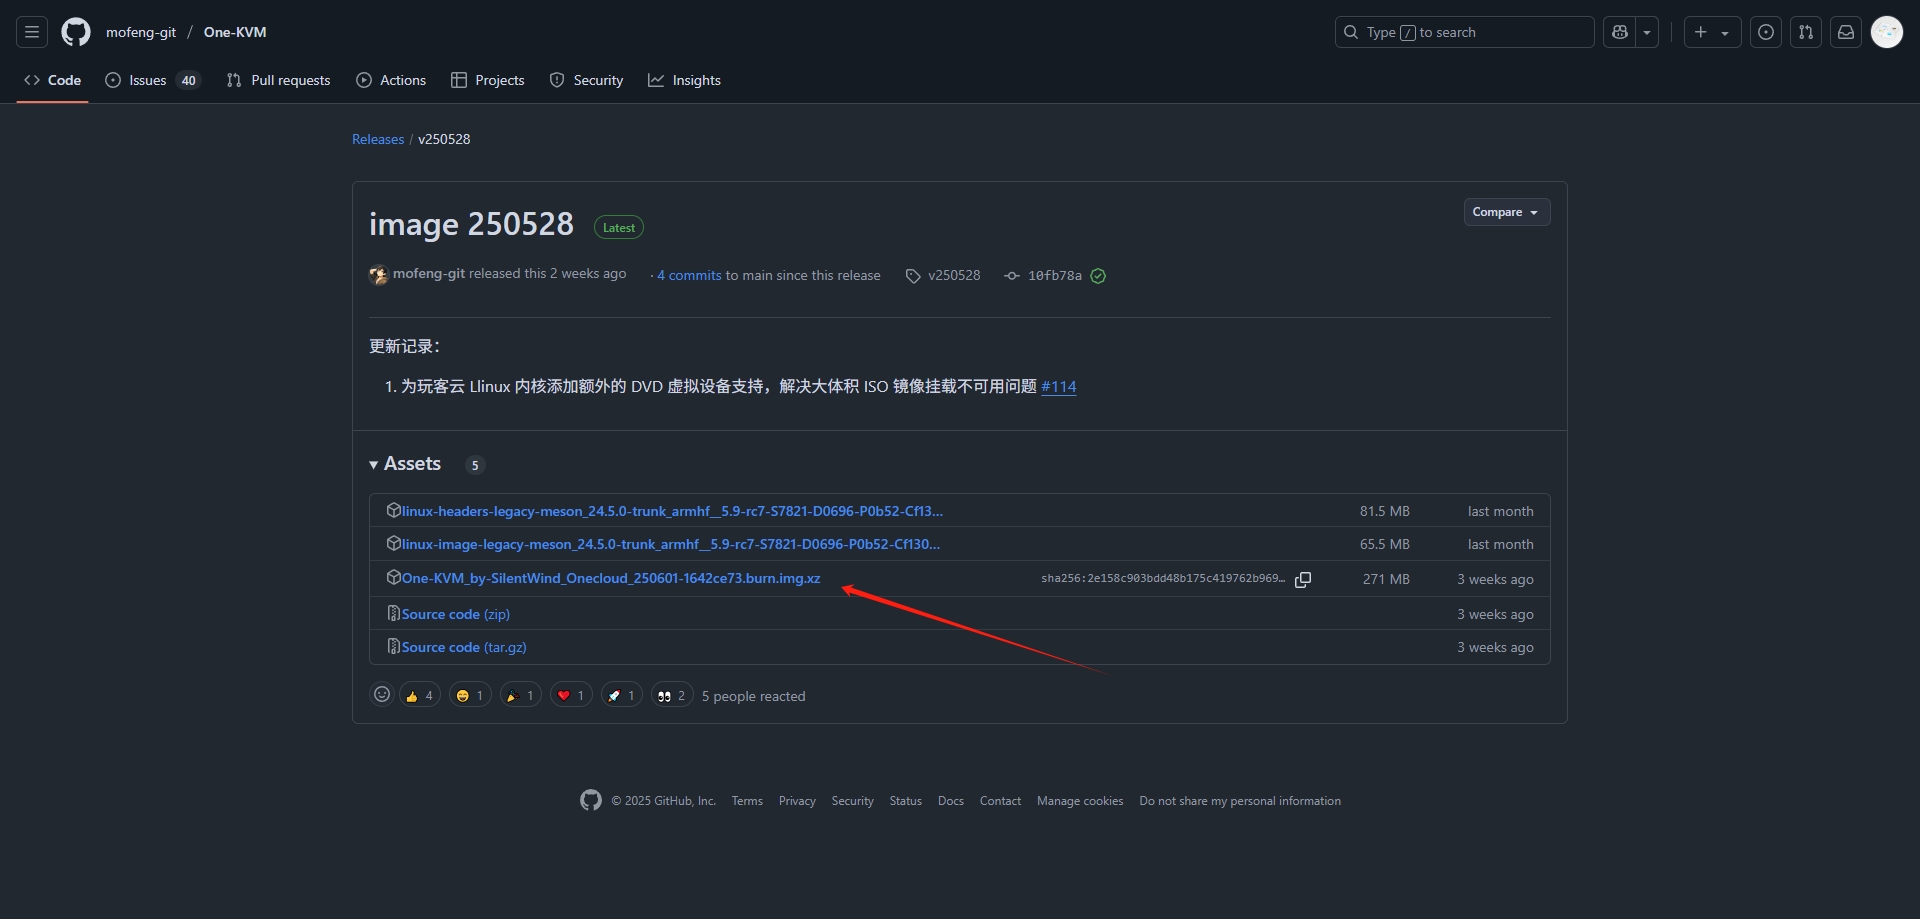Open the Docs footer link

point(951,801)
